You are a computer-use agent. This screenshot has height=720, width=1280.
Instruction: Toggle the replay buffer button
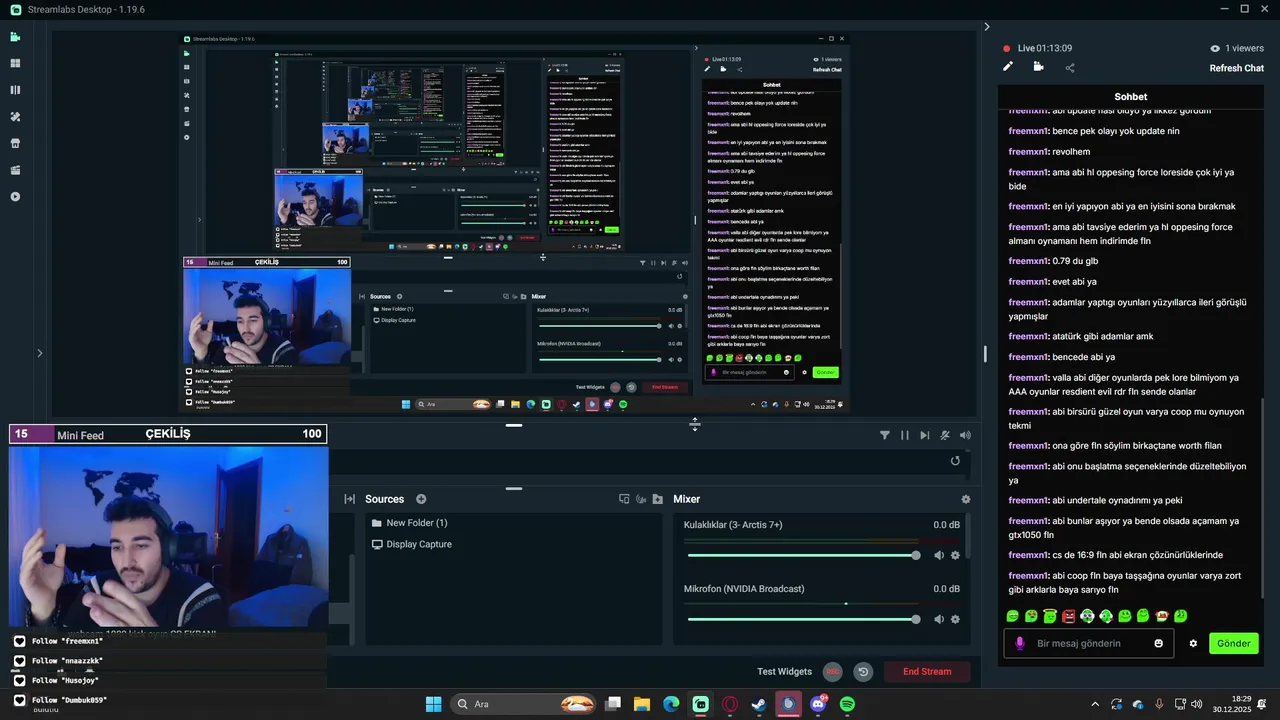pyautogui.click(x=863, y=672)
